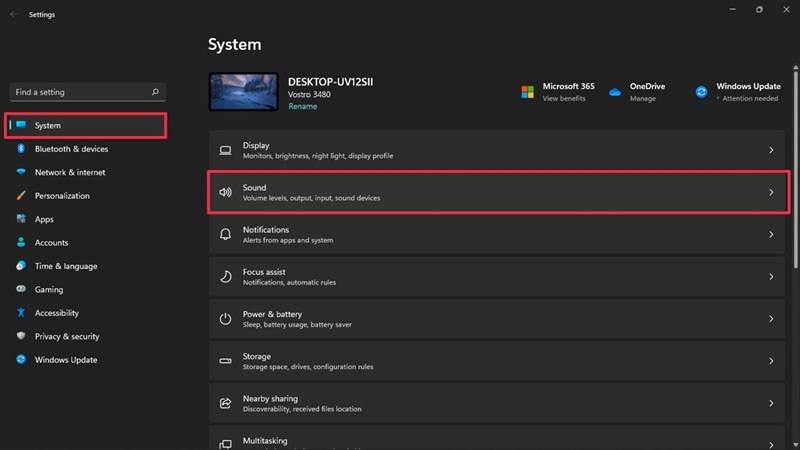Click the back arrow in Settings header
The image size is (800, 450).
(x=13, y=15)
